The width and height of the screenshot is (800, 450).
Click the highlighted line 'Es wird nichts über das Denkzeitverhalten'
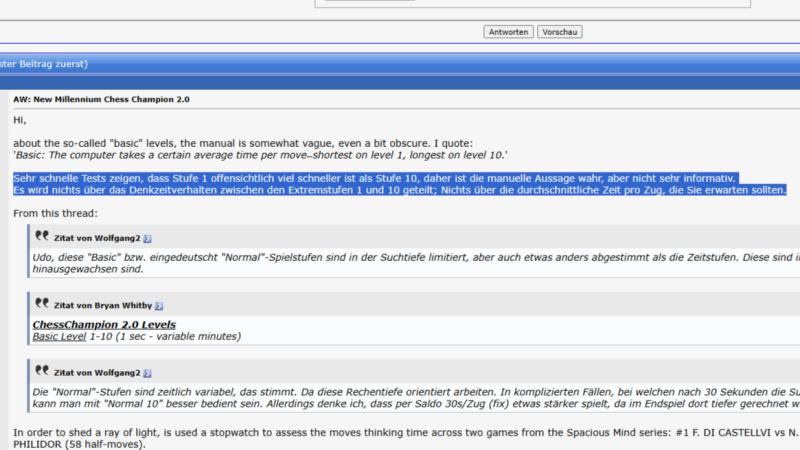click(x=400, y=190)
